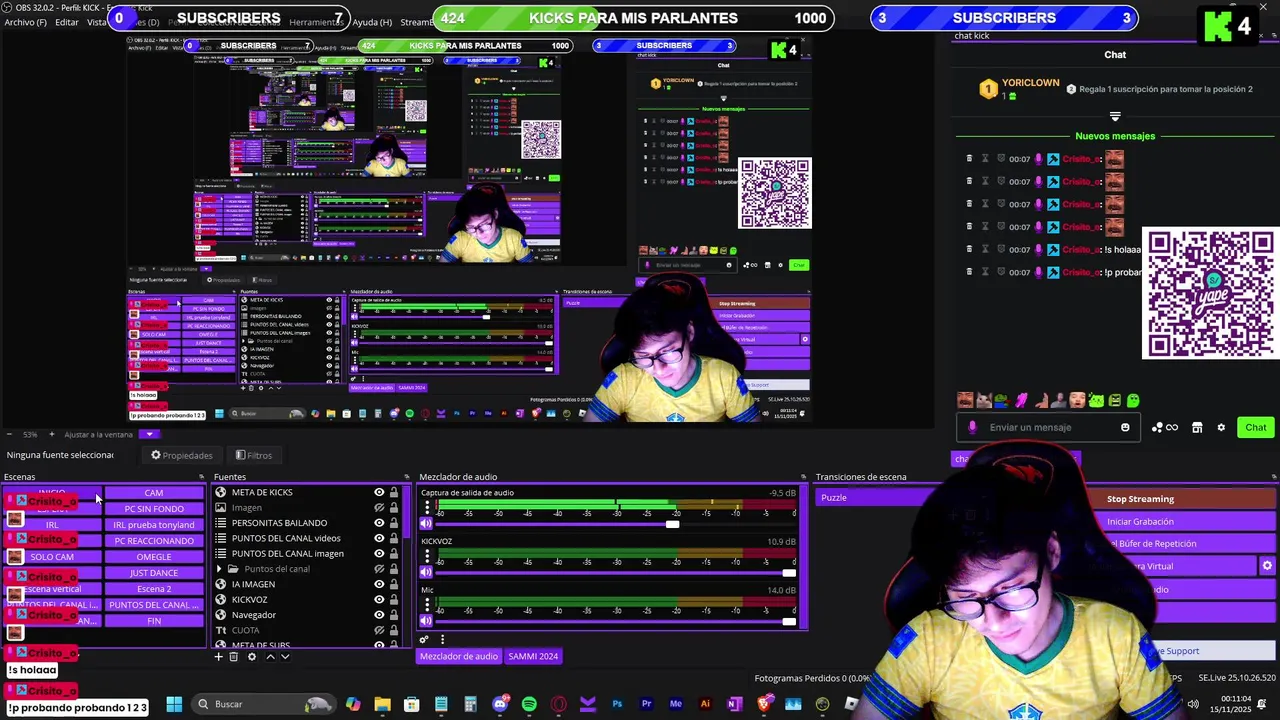This screenshot has width=1280, height=720.
Task: Open the Puzzle transition dropdown
Action: tap(878, 498)
